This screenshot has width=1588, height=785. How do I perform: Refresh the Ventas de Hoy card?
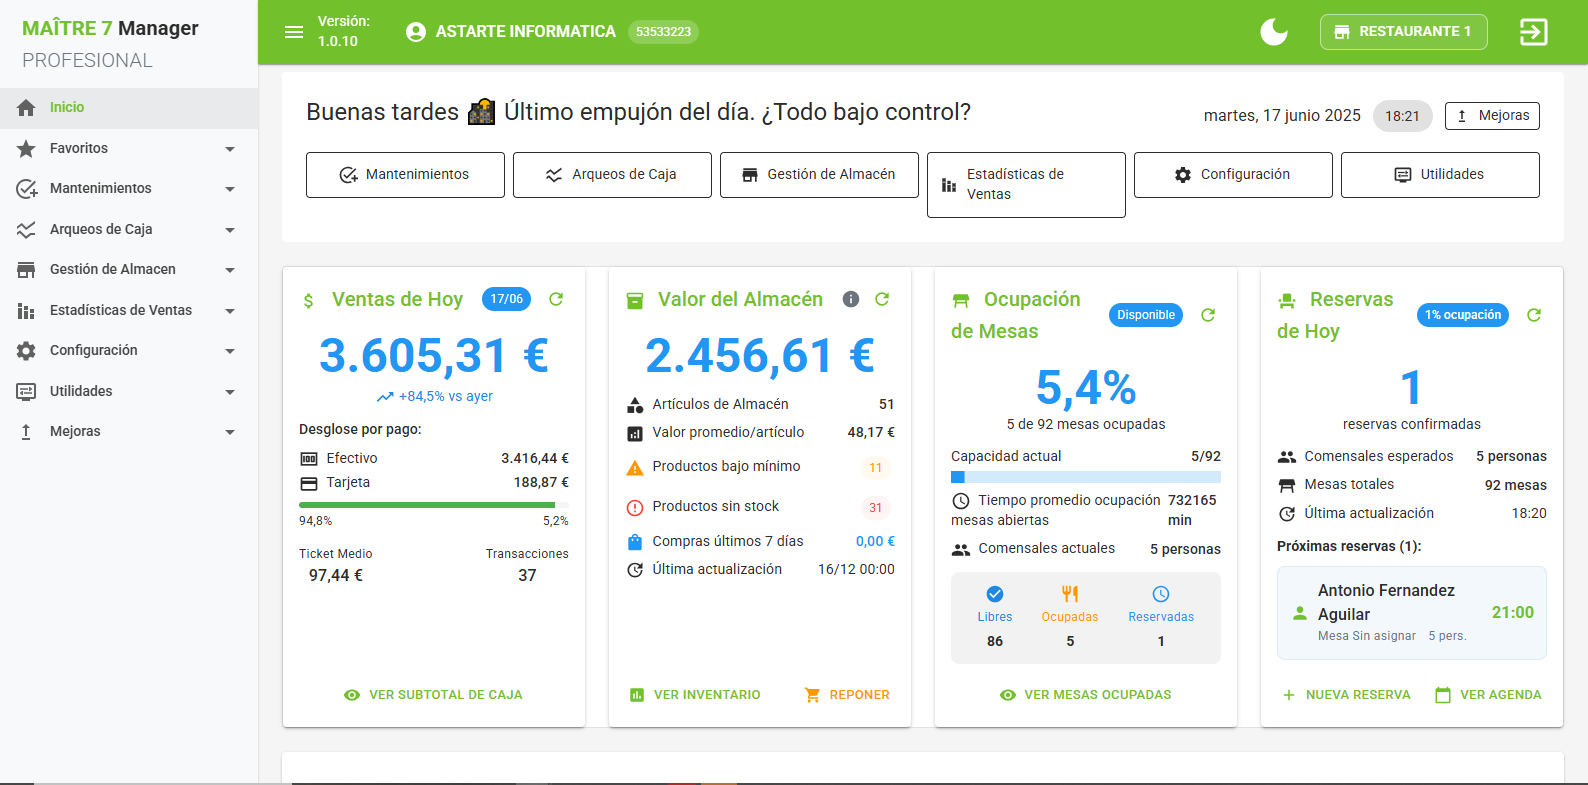tap(556, 299)
